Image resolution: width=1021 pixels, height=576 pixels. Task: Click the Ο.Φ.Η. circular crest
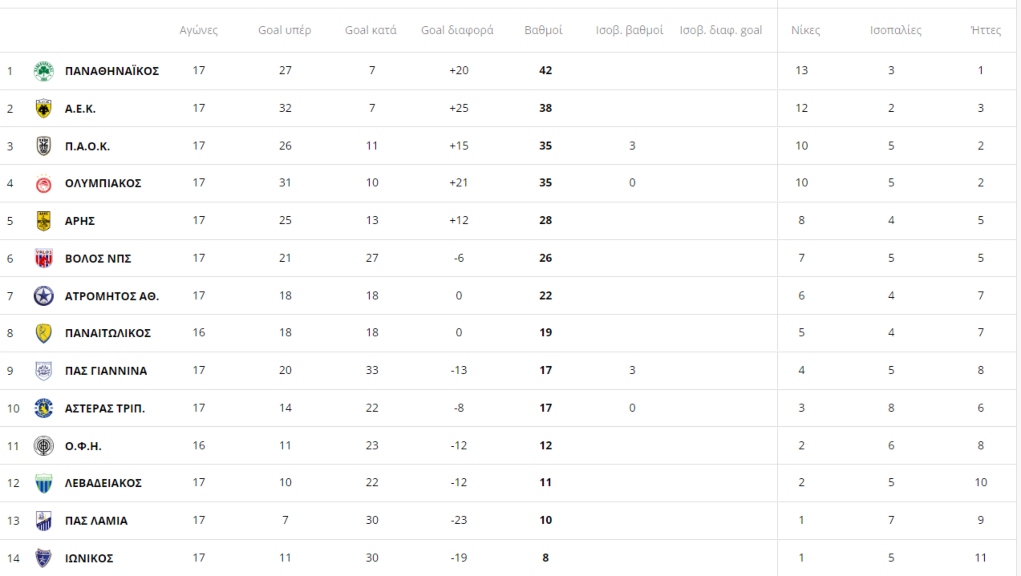point(44,446)
